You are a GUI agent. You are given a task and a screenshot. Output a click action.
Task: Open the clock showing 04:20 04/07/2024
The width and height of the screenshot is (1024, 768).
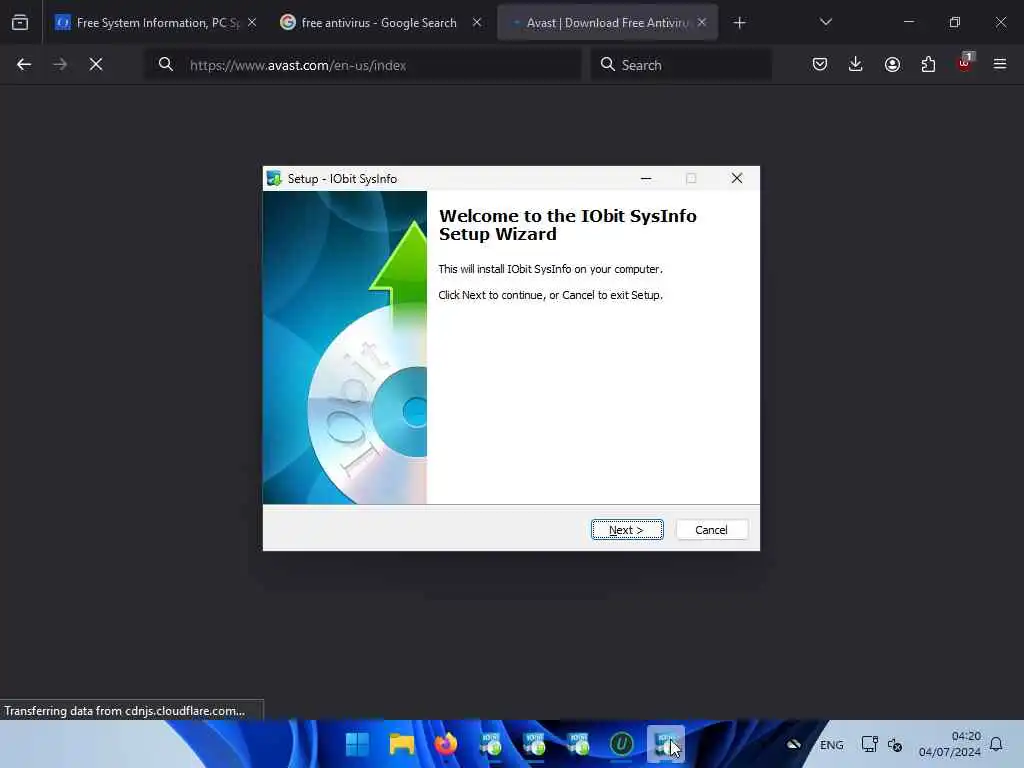tap(950, 744)
